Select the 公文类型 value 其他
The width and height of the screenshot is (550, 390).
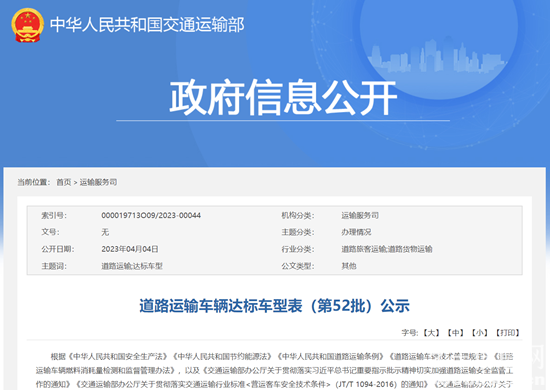pyautogui.click(x=349, y=266)
